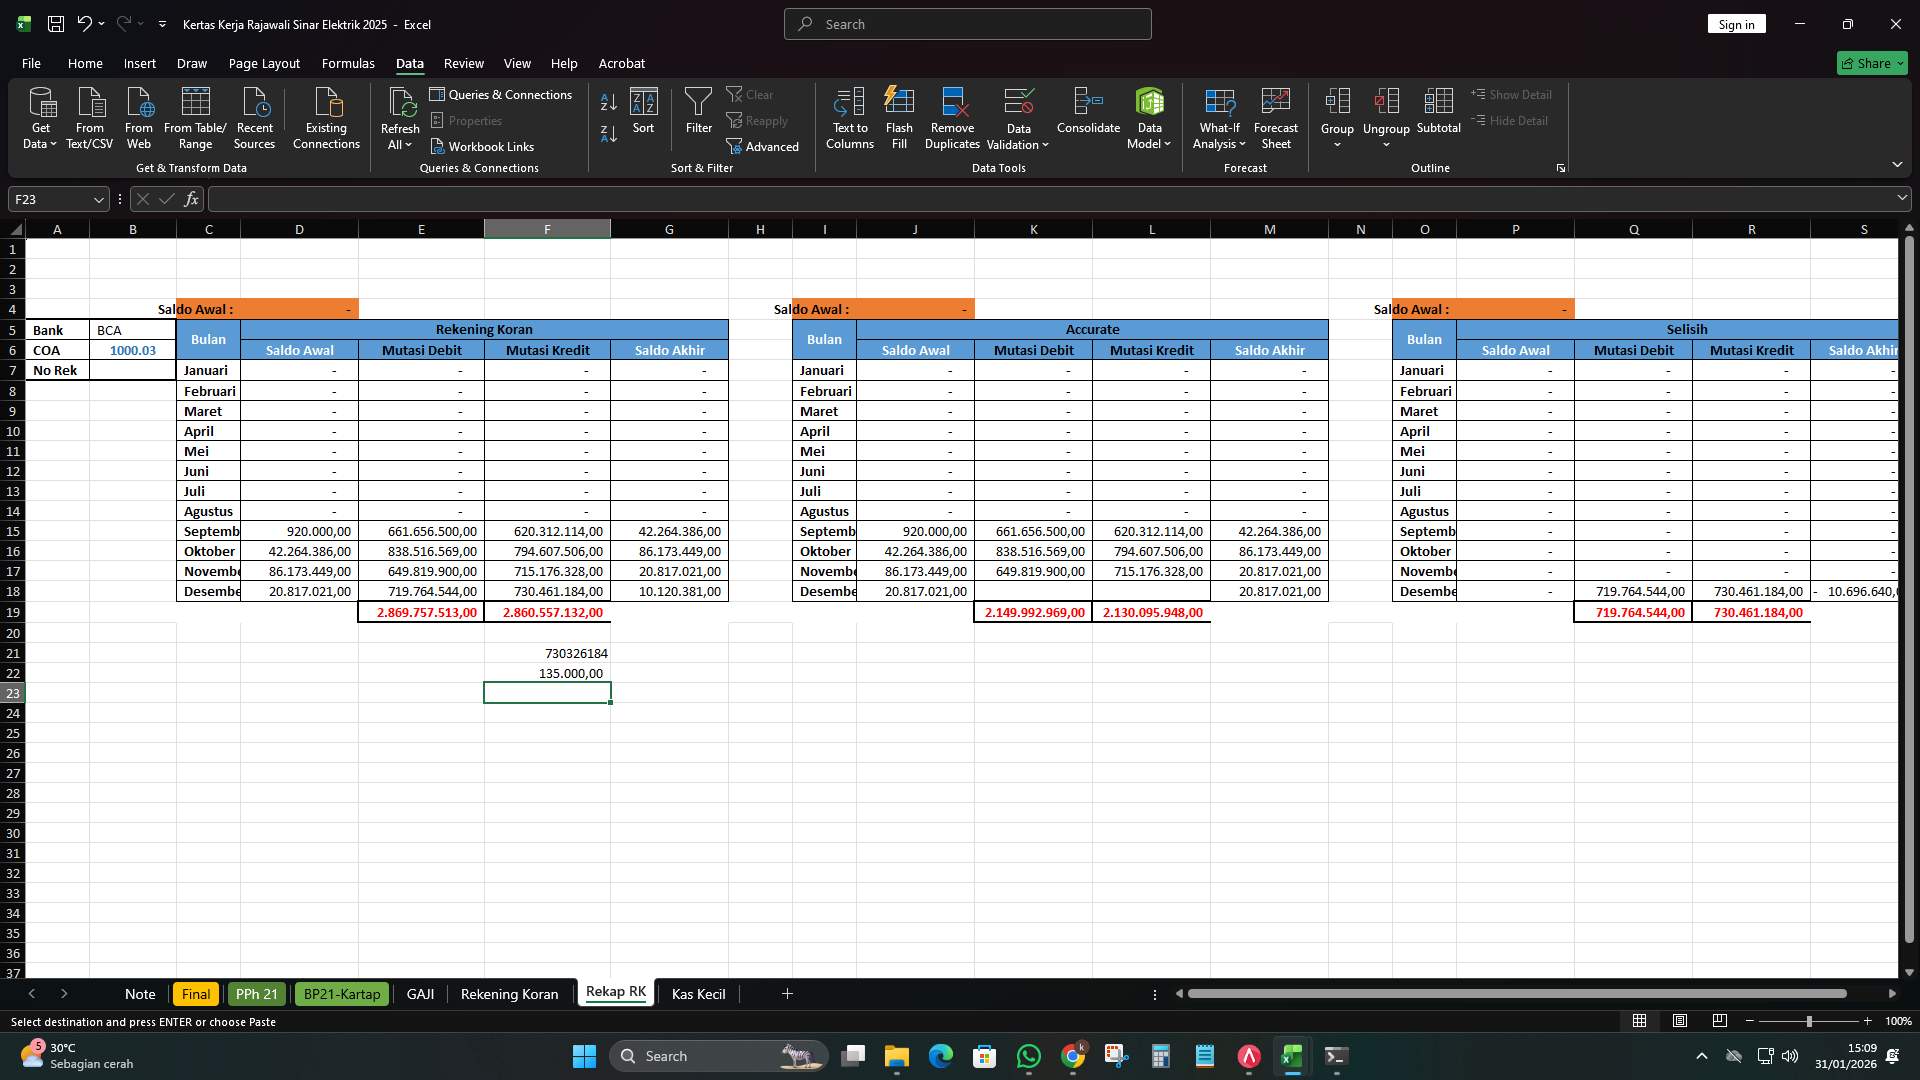This screenshot has height=1080, width=1920.
Task: Select the Consolidate data tool
Action: (x=1088, y=117)
